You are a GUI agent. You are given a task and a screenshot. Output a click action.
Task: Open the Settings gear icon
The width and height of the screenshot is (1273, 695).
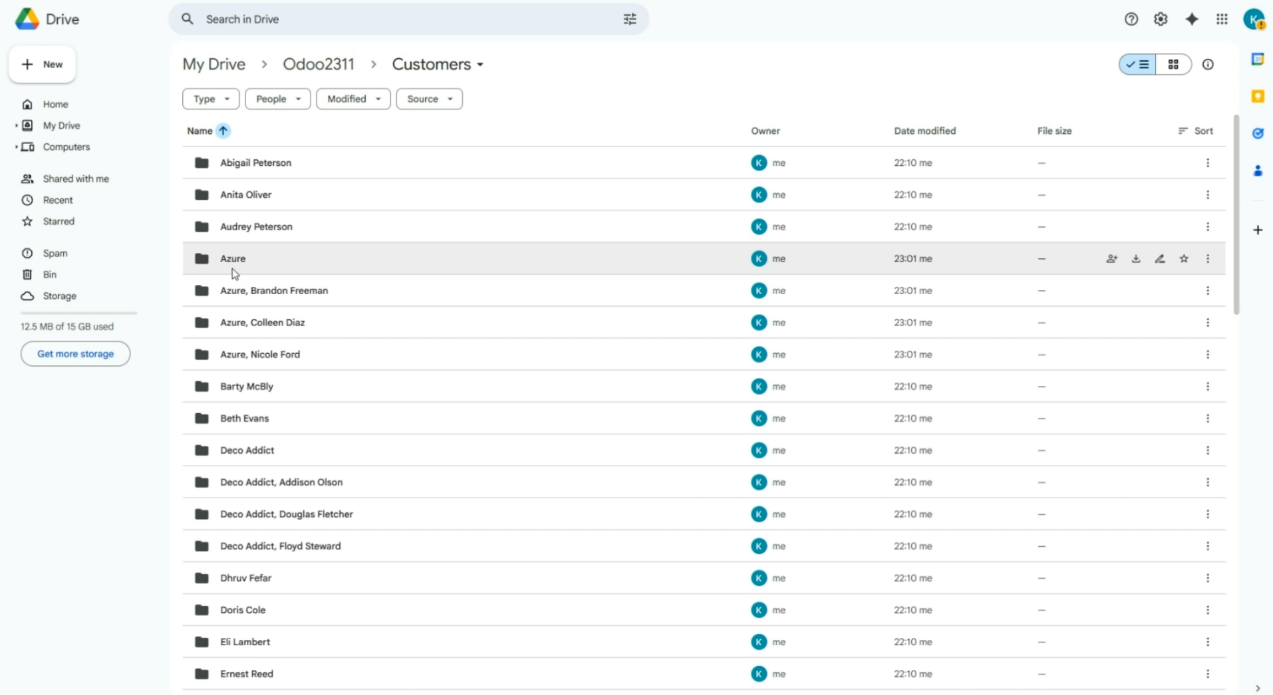point(1160,19)
